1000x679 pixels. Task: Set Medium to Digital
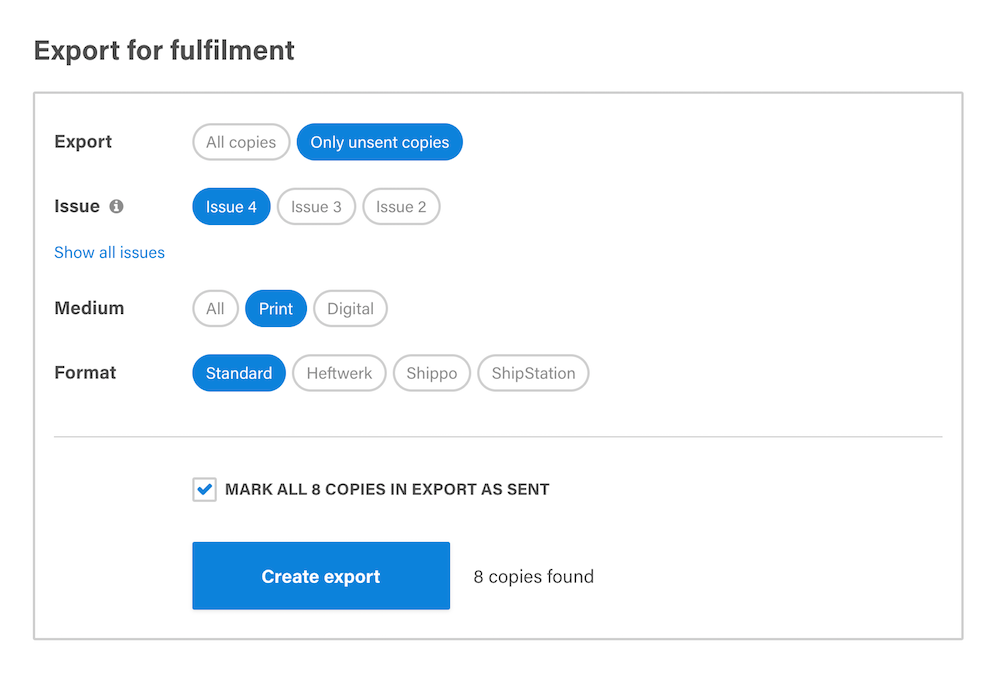point(350,309)
